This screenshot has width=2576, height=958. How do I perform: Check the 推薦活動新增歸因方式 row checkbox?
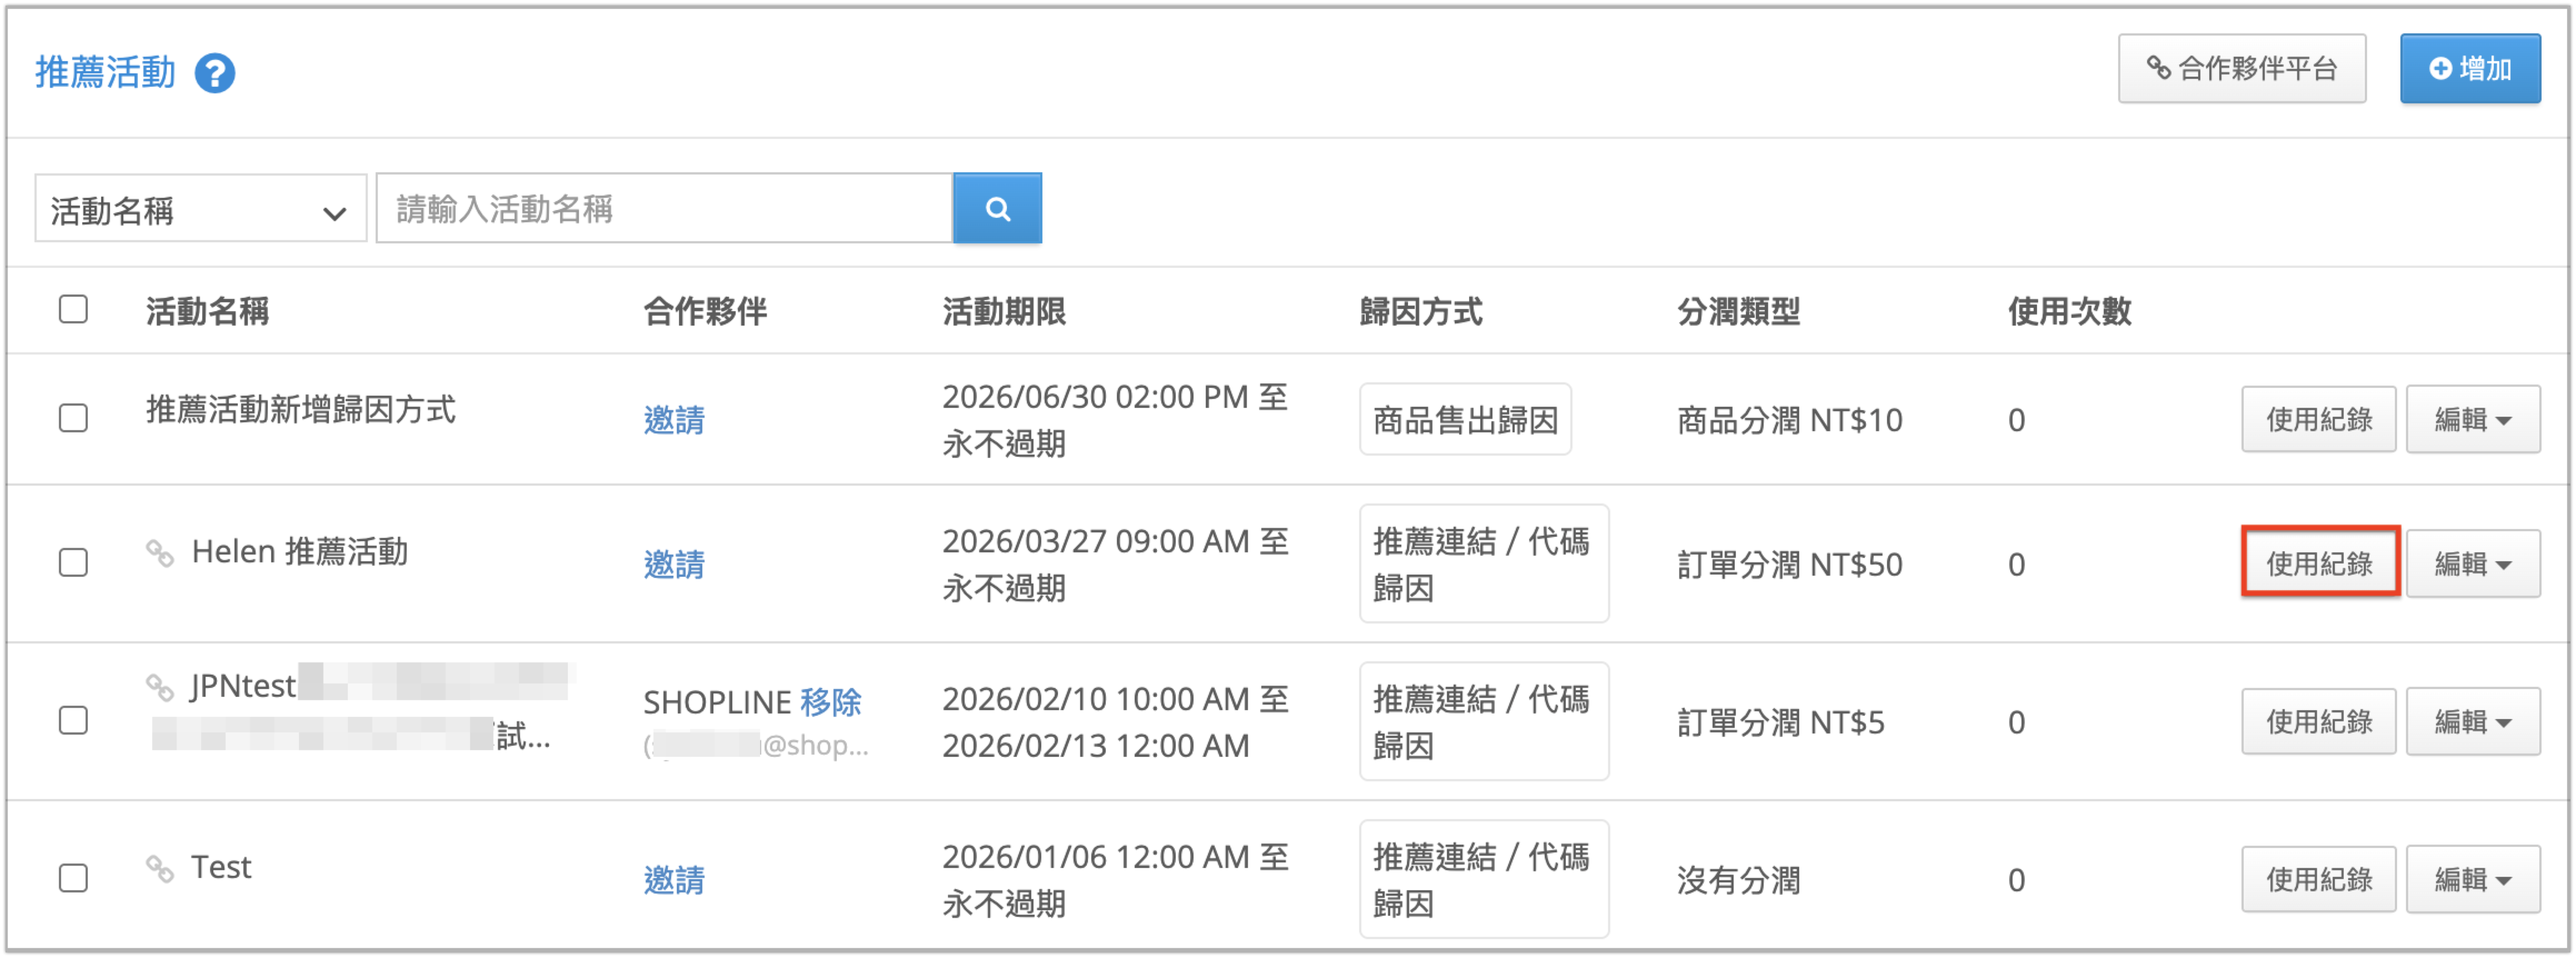click(73, 417)
